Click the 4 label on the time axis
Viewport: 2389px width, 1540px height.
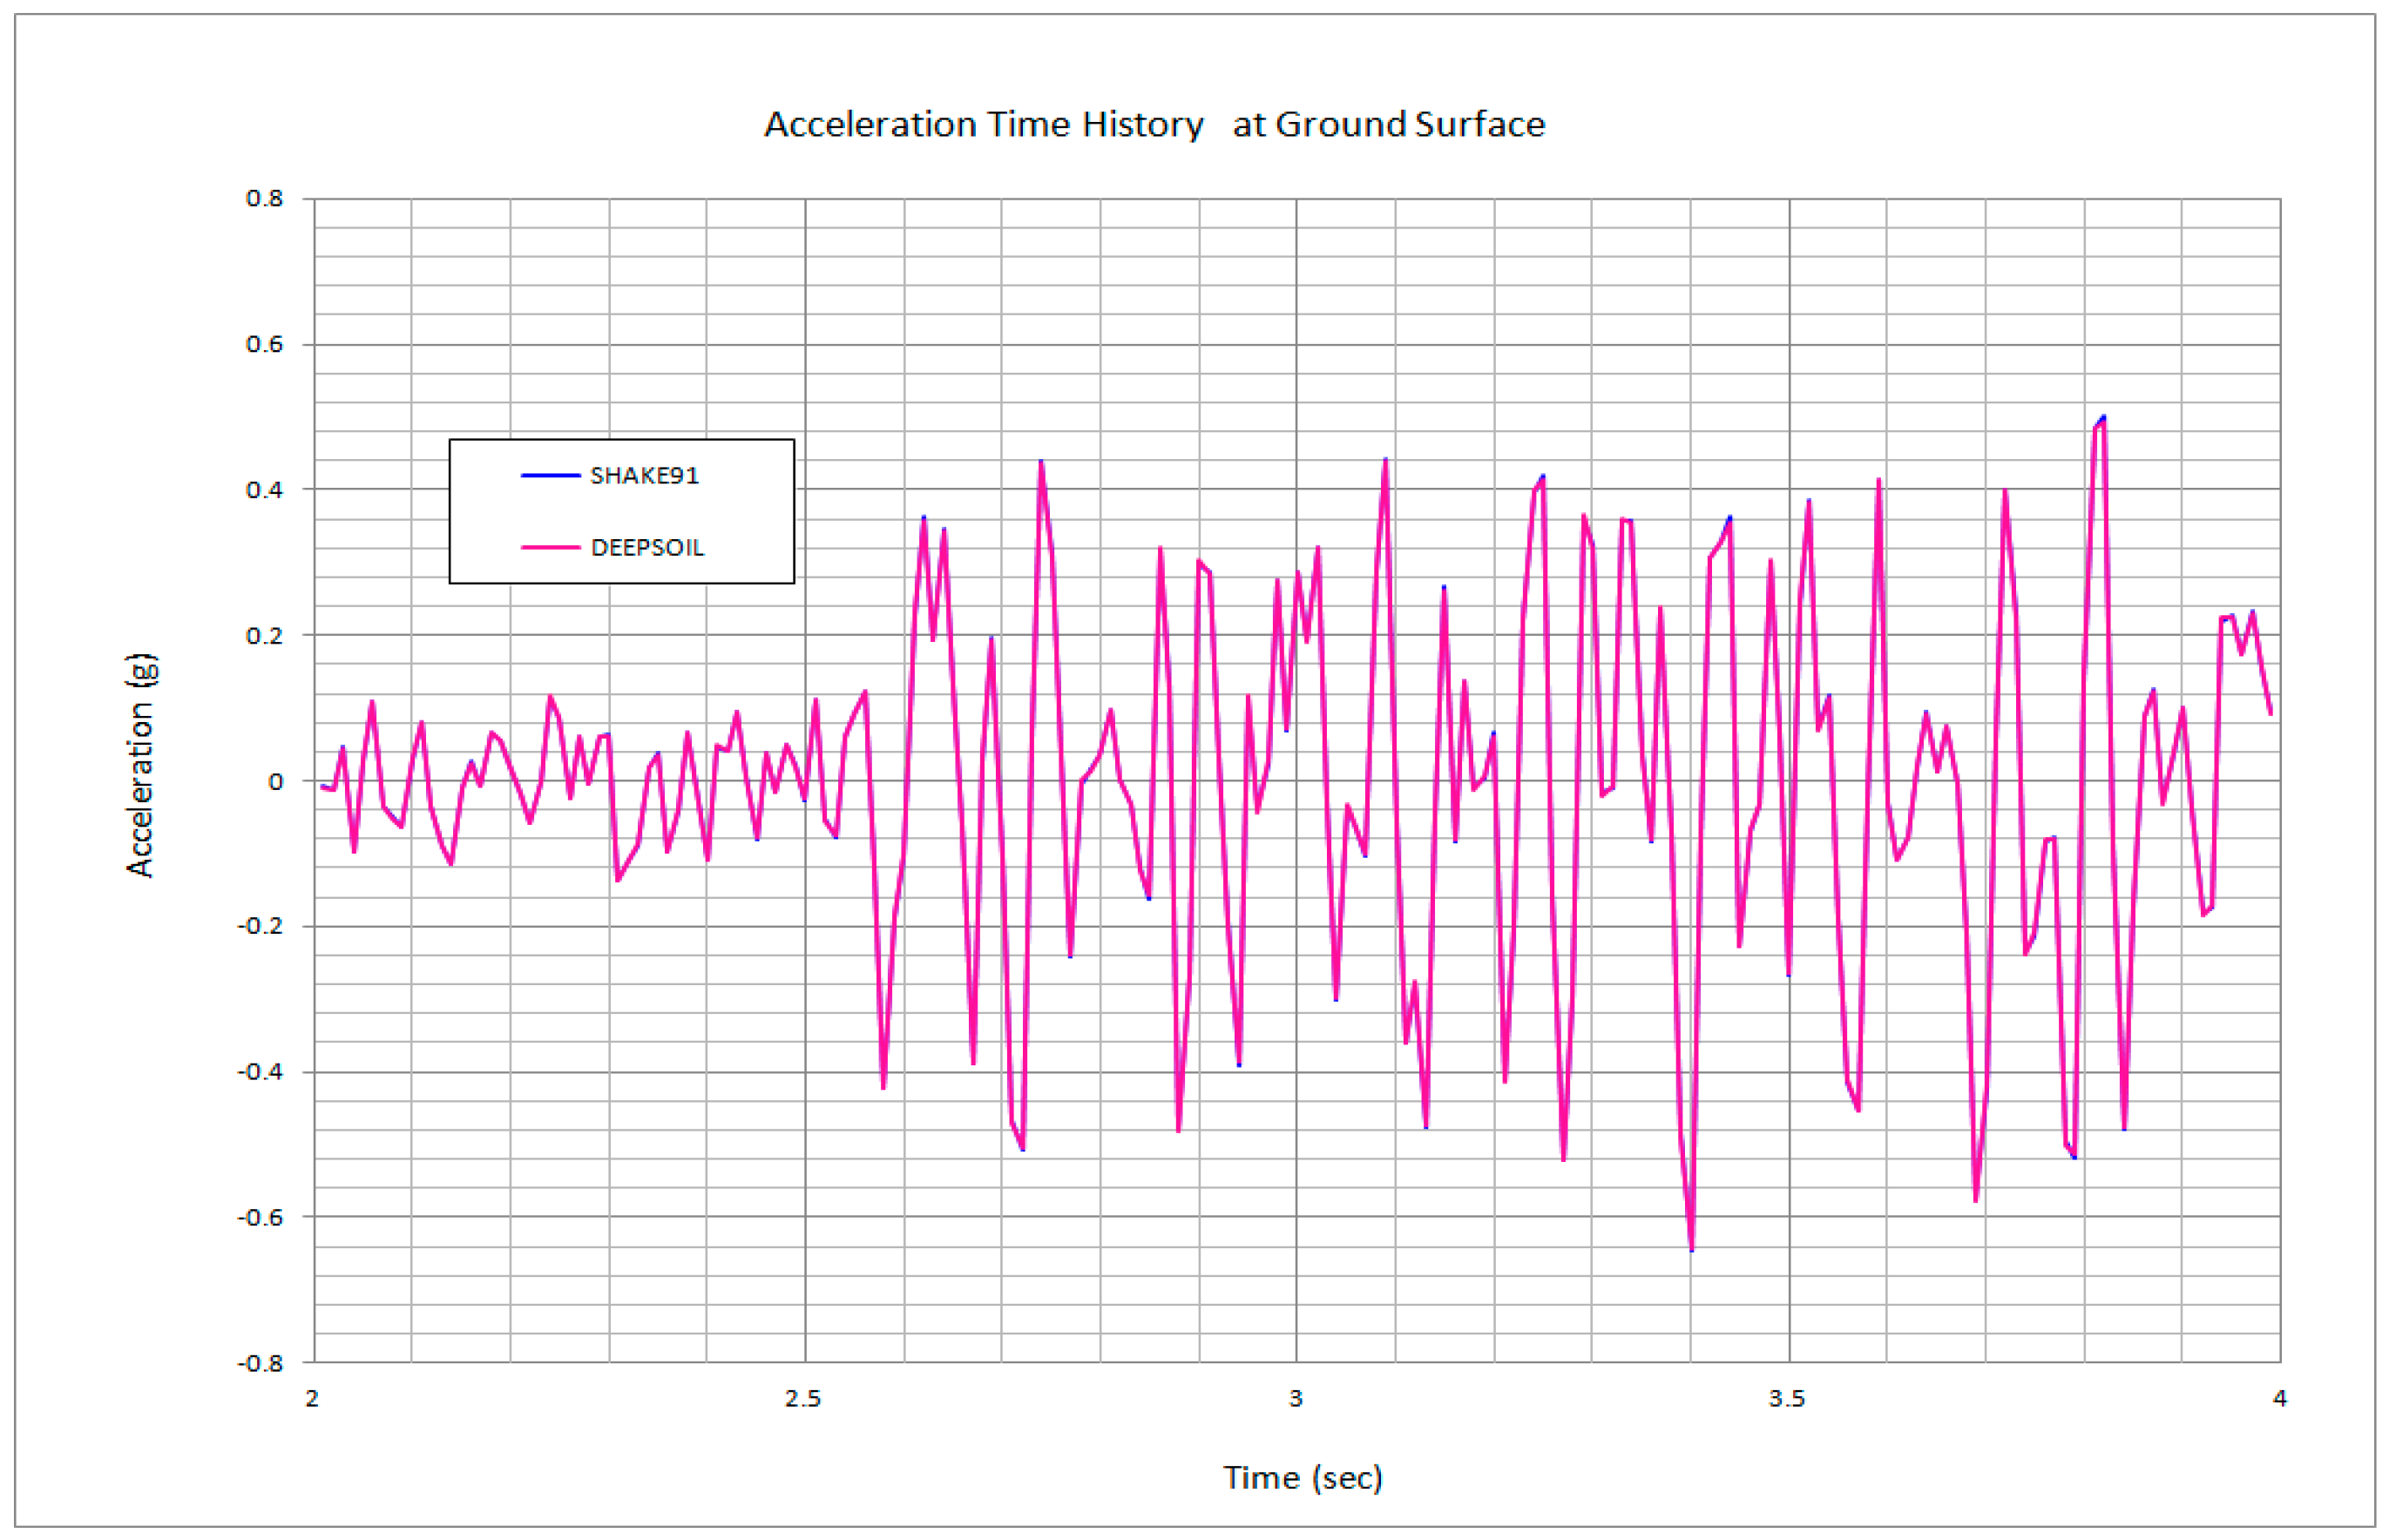2279,1399
